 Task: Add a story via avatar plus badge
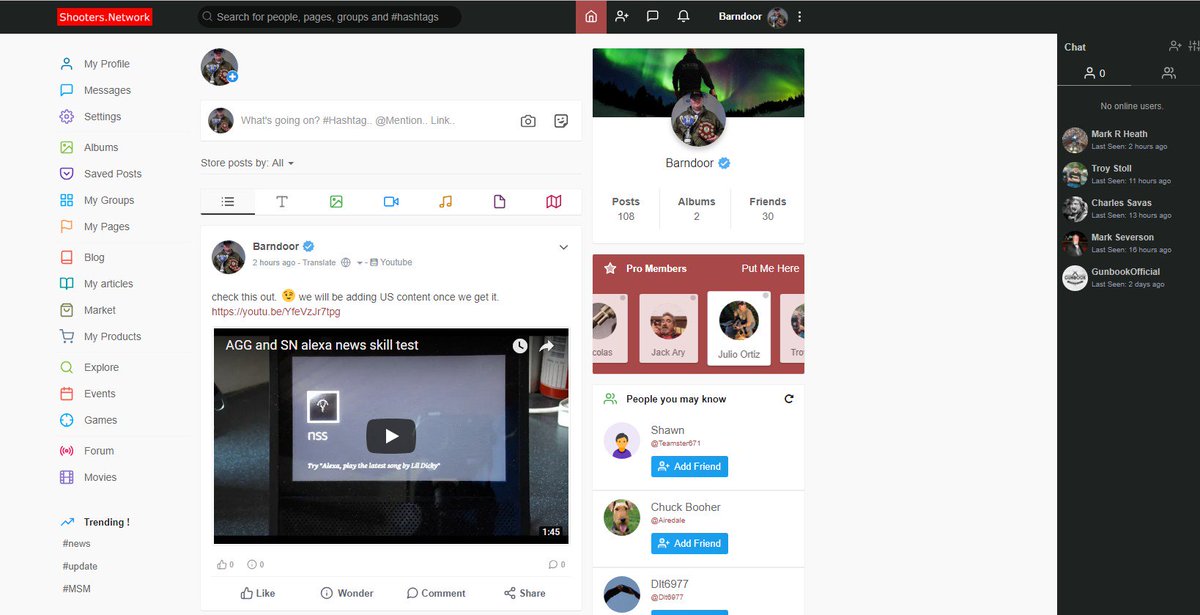(232, 77)
